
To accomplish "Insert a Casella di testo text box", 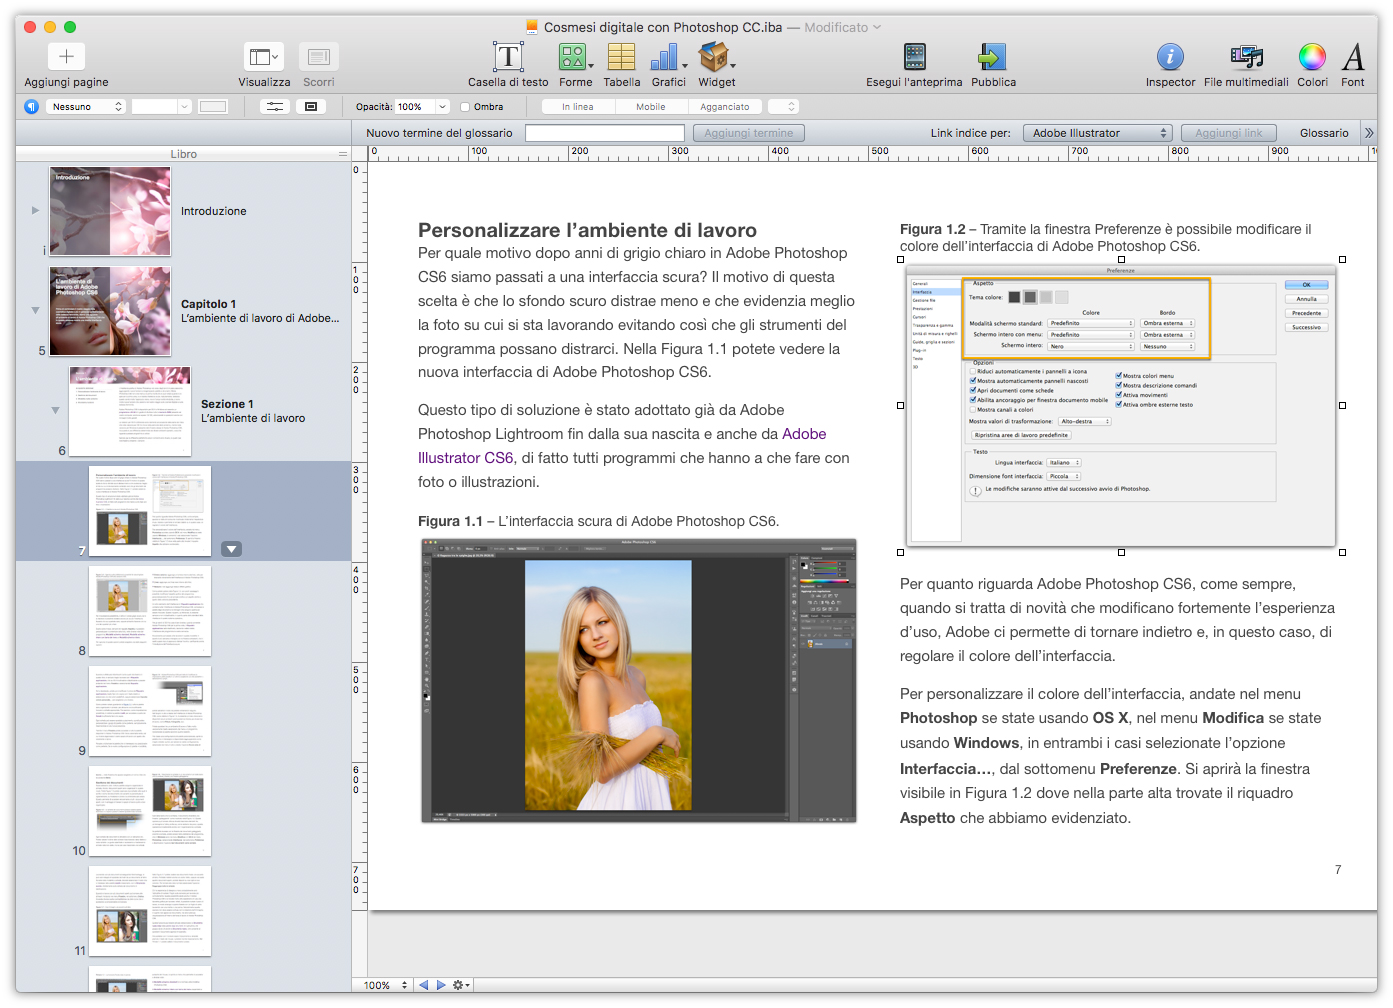I will 508,57.
